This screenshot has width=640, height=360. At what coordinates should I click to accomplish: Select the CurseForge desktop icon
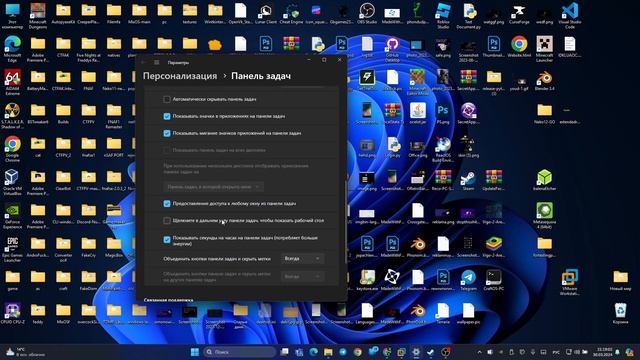pos(519,14)
